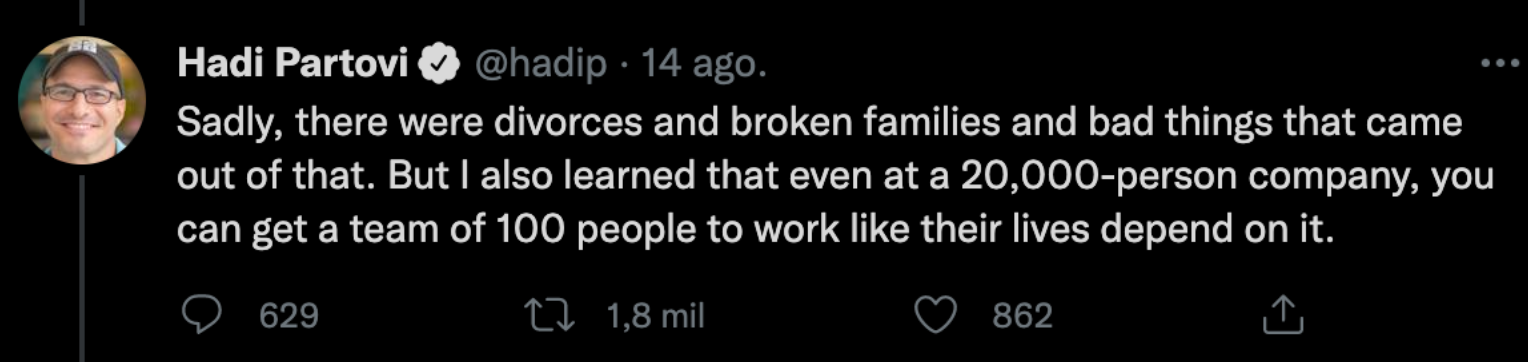Retweet using the retweet arrows icon
The image size is (1528, 362).
558,316
